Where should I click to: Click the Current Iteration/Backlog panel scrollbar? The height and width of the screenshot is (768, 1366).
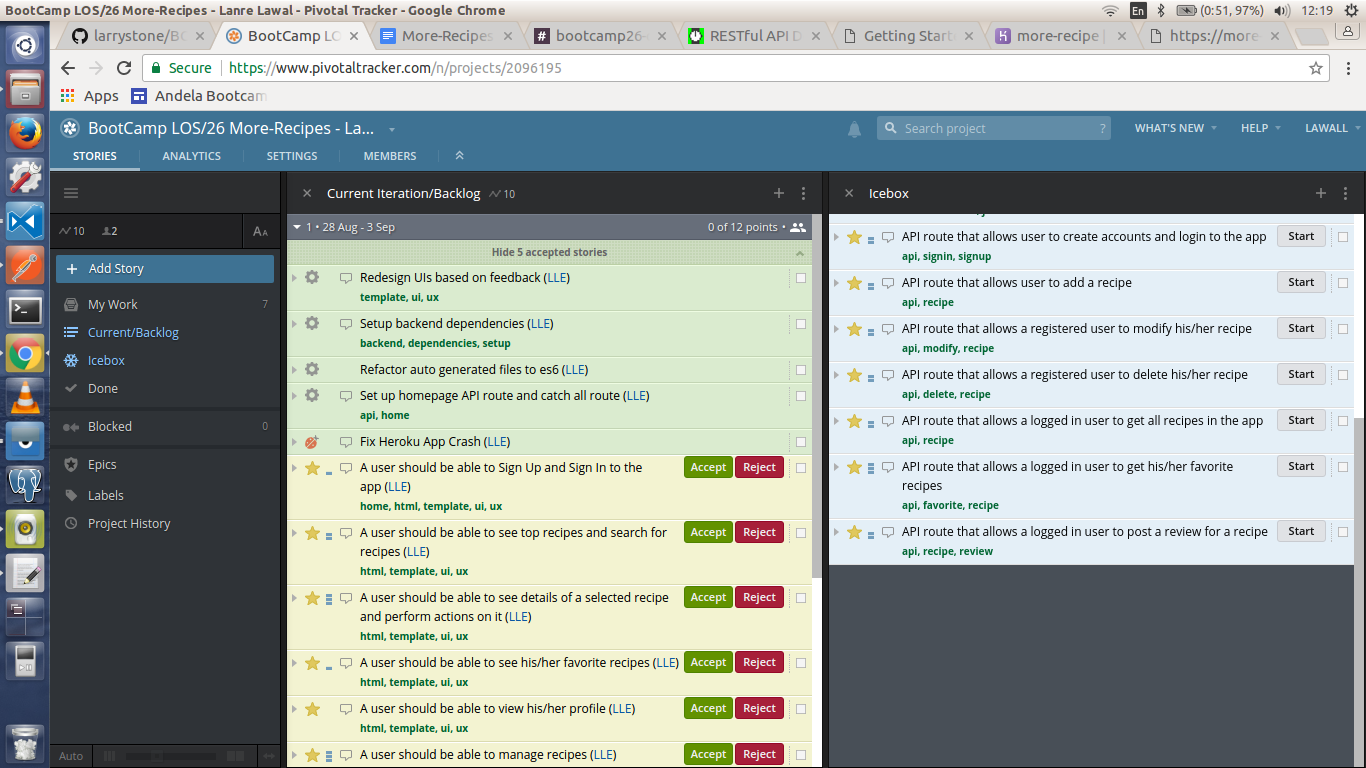point(817,395)
